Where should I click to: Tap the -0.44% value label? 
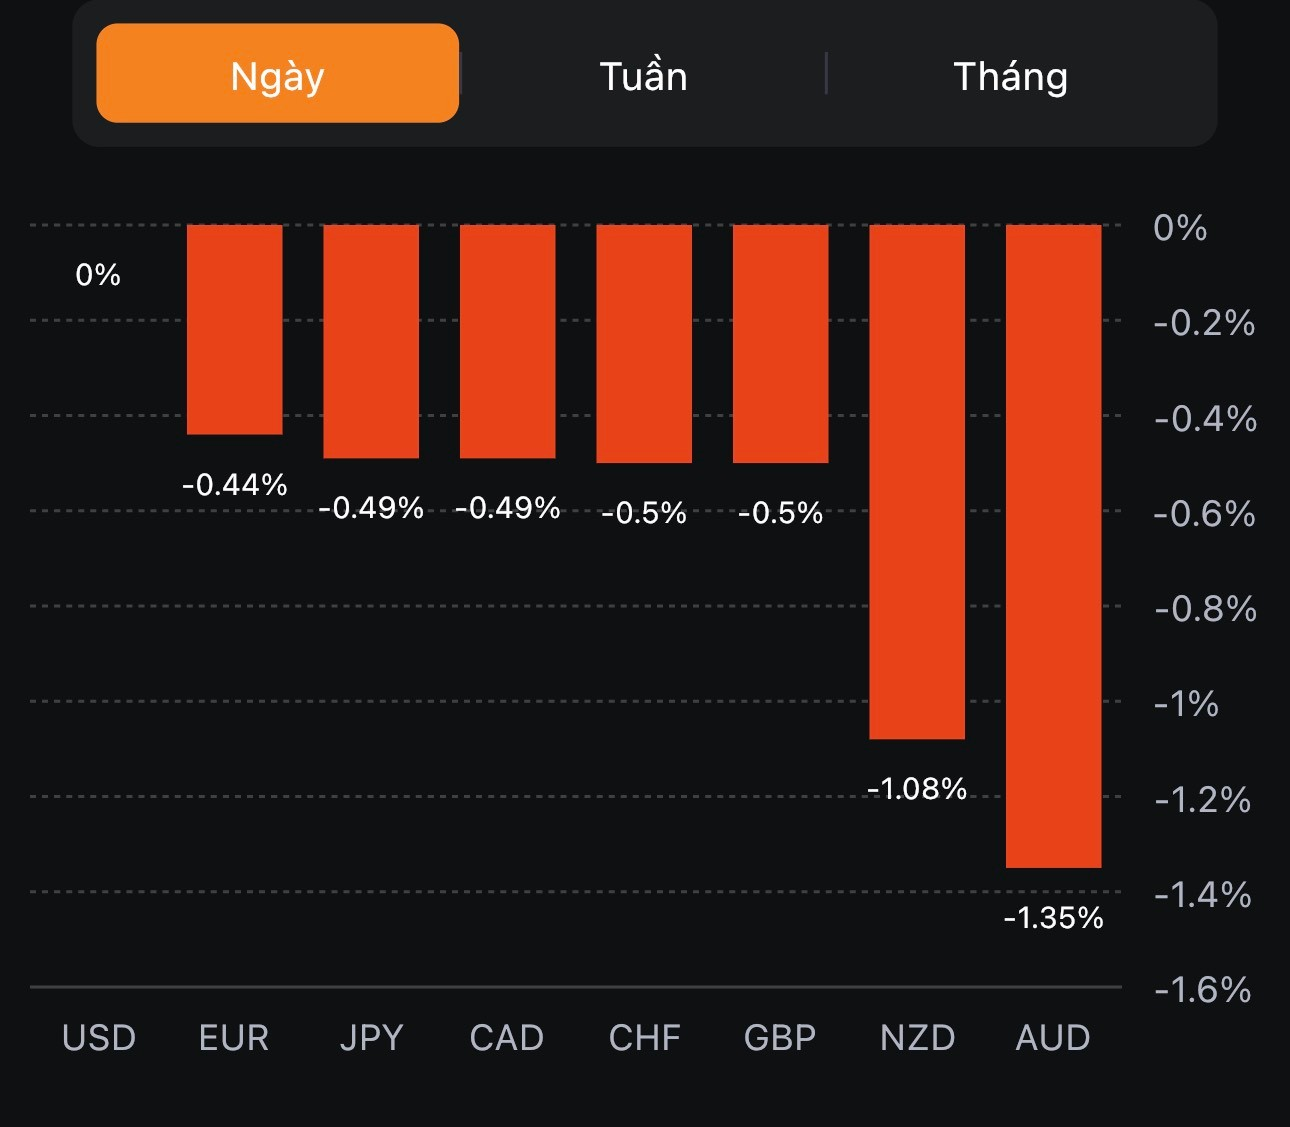235,485
